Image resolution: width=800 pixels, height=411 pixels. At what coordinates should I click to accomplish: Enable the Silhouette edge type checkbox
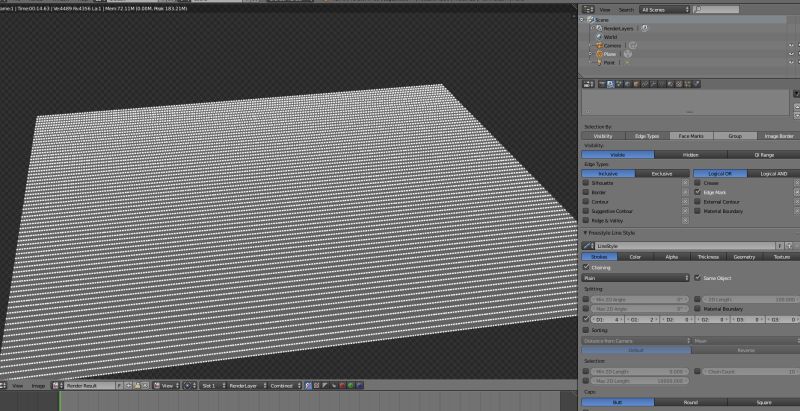(x=586, y=183)
